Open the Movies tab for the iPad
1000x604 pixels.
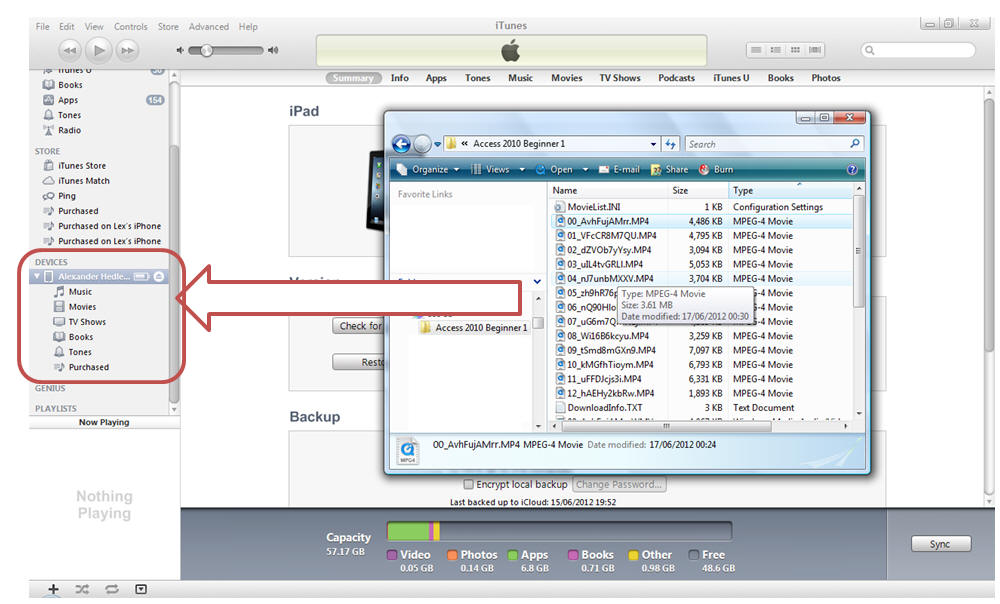point(567,78)
